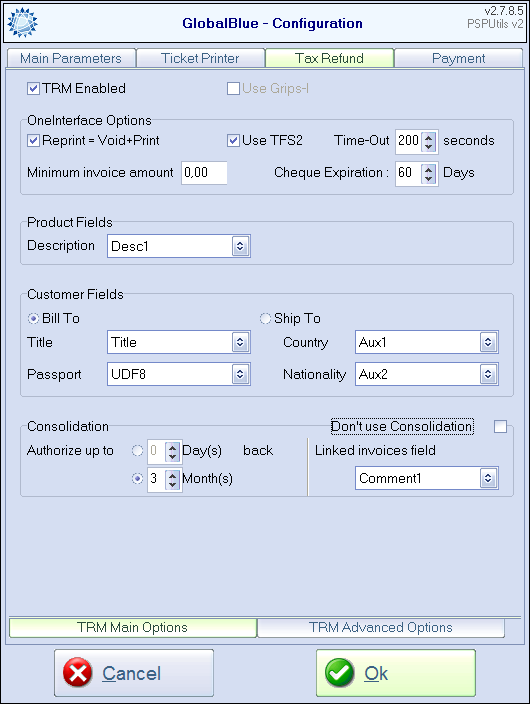Viewport: 530px width, 704px height.
Task: Switch to the Ticket Printer tab
Action: pos(200,58)
